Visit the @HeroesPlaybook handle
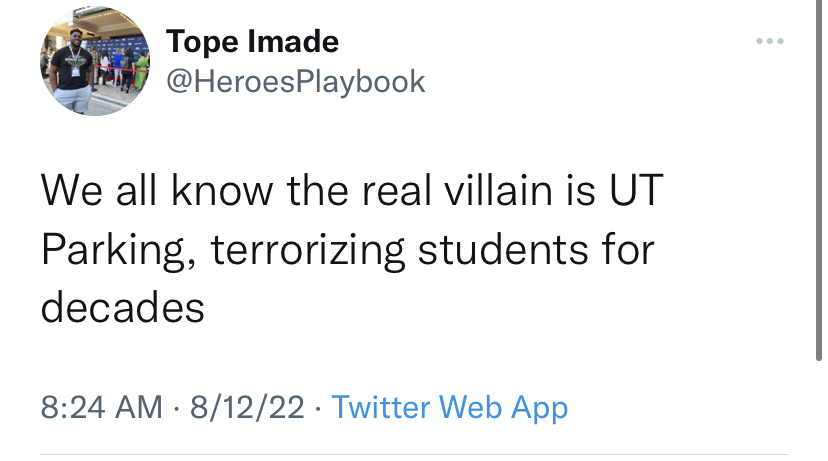Viewport: 828px width, 461px height. point(295,81)
